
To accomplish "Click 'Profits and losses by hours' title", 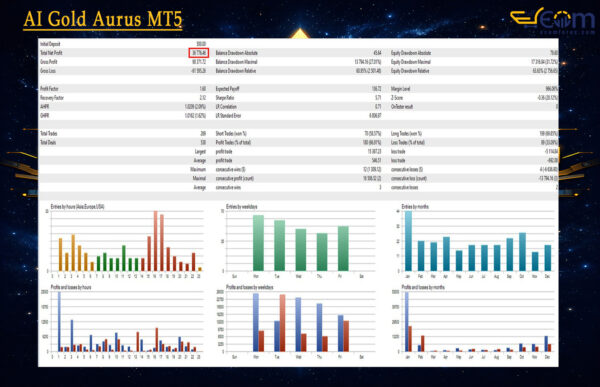I will coord(71,287).
